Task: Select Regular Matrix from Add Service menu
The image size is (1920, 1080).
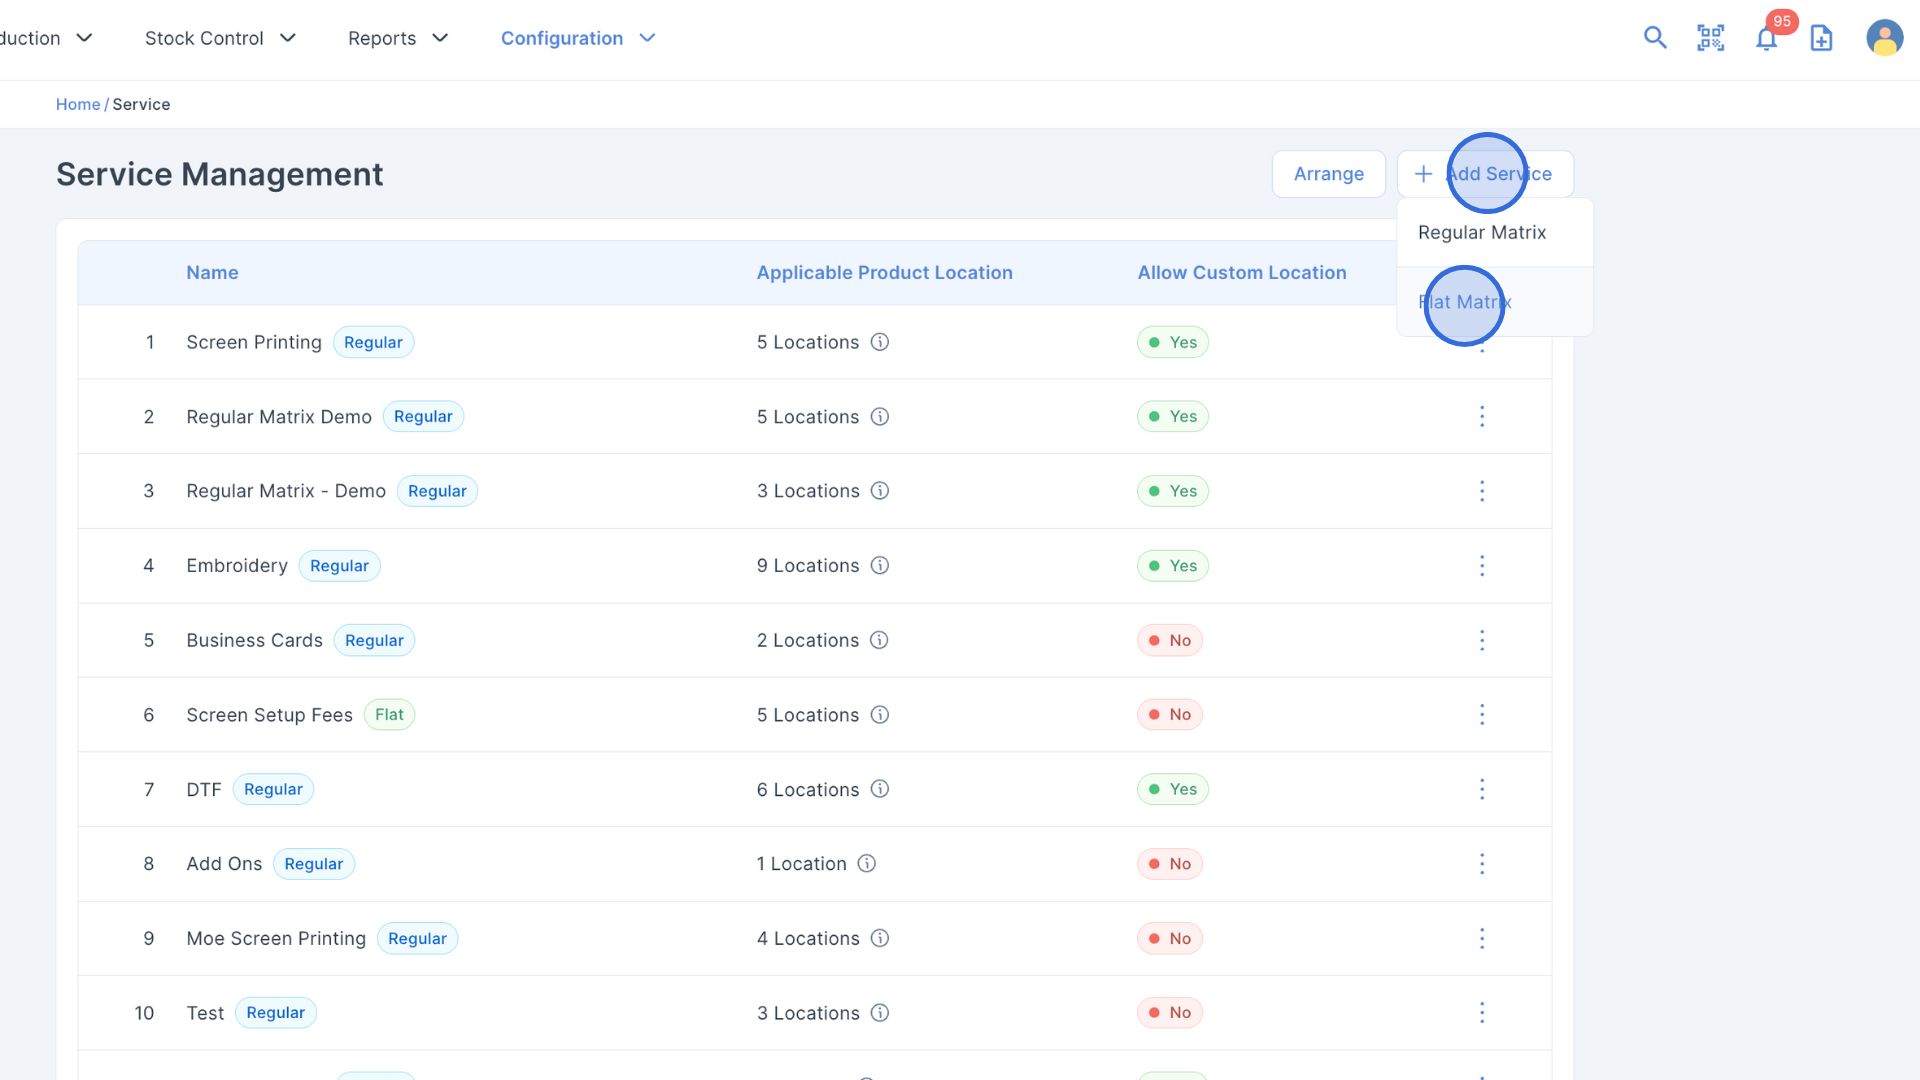Action: [1482, 233]
